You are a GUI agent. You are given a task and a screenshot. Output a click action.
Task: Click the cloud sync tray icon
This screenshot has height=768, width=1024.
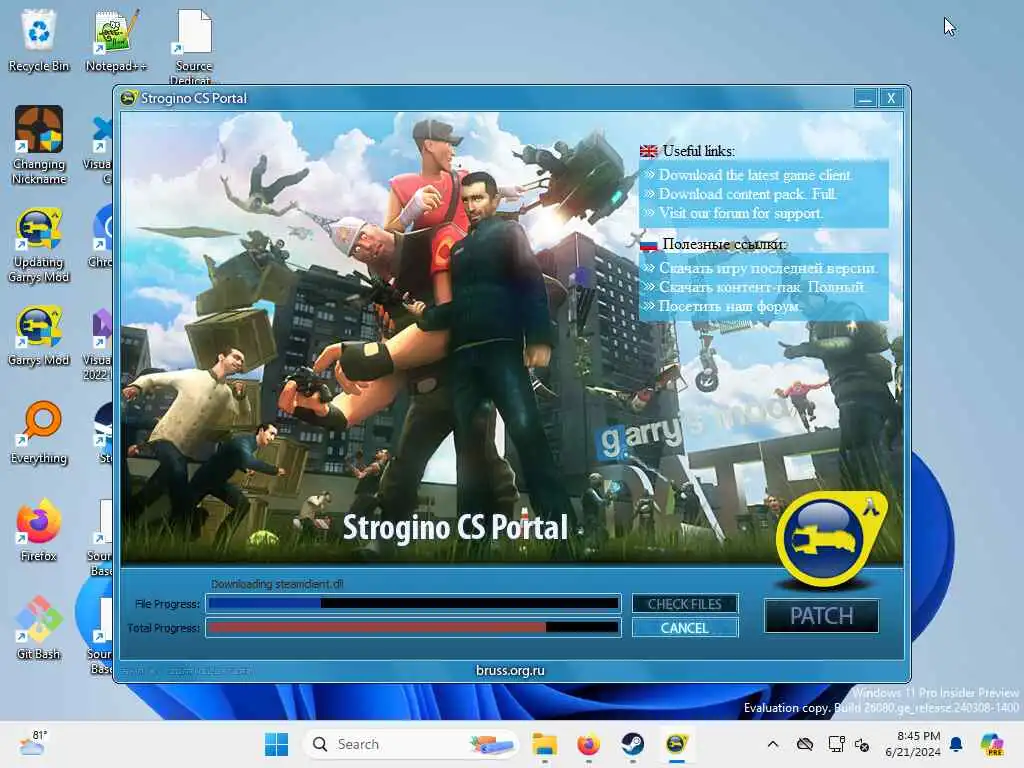coord(805,744)
